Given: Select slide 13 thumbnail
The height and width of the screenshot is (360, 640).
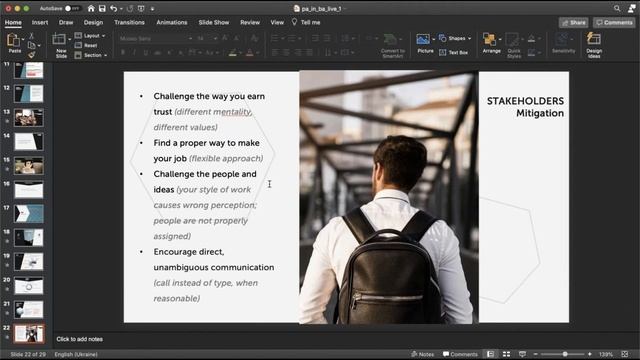Looking at the screenshot, I should click(29, 118).
